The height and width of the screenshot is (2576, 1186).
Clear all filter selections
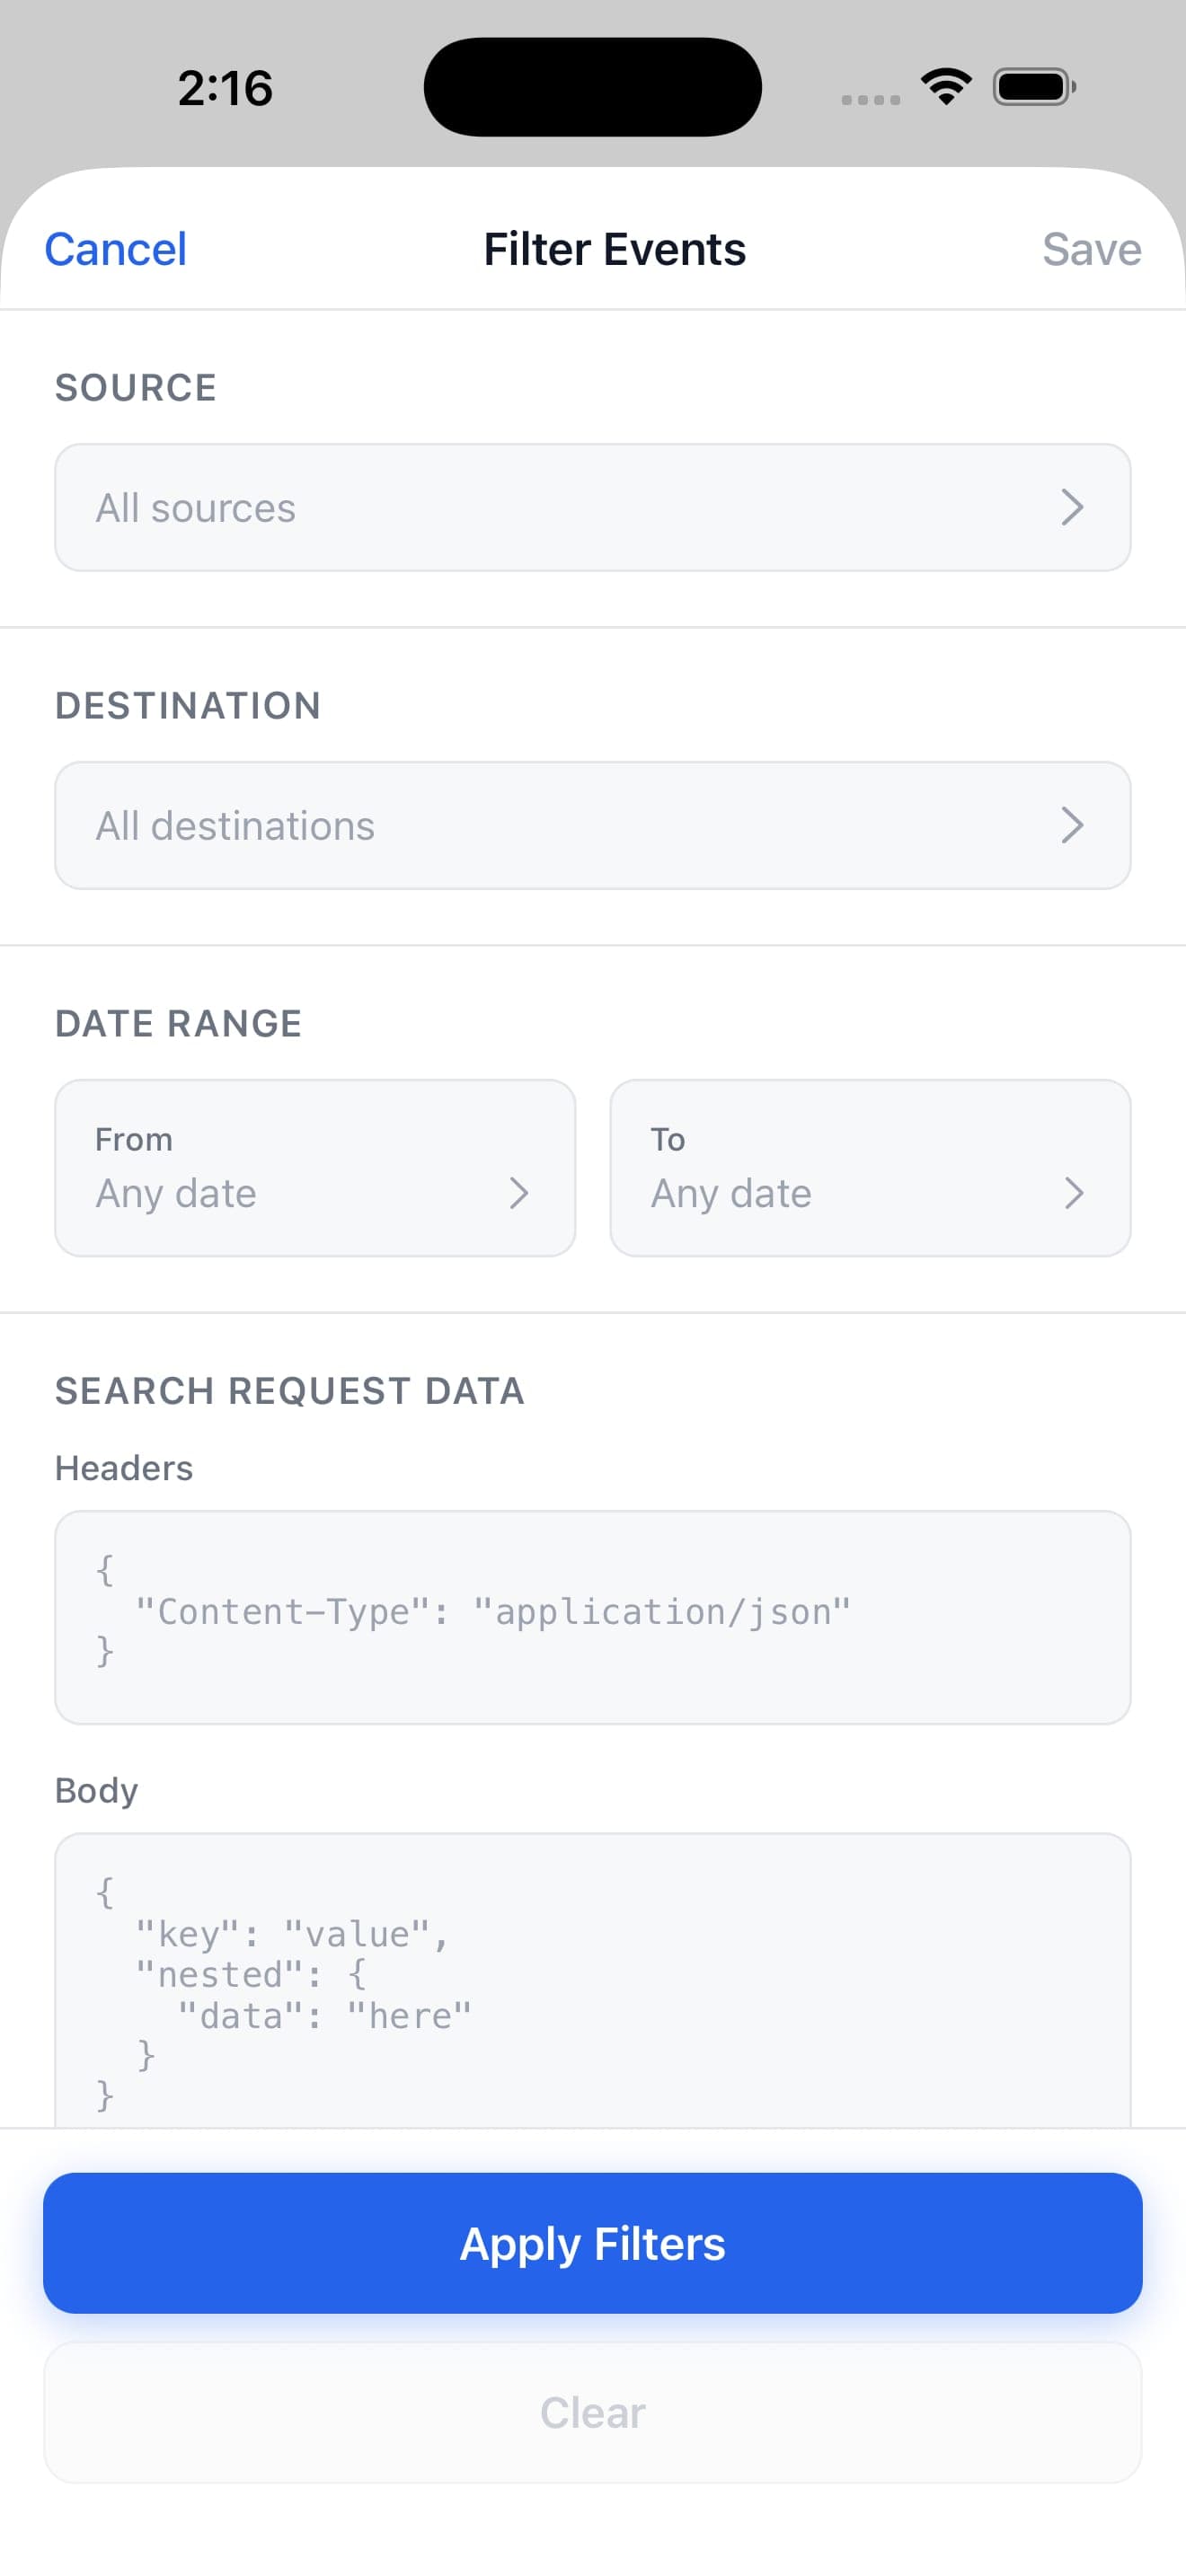tap(593, 2413)
